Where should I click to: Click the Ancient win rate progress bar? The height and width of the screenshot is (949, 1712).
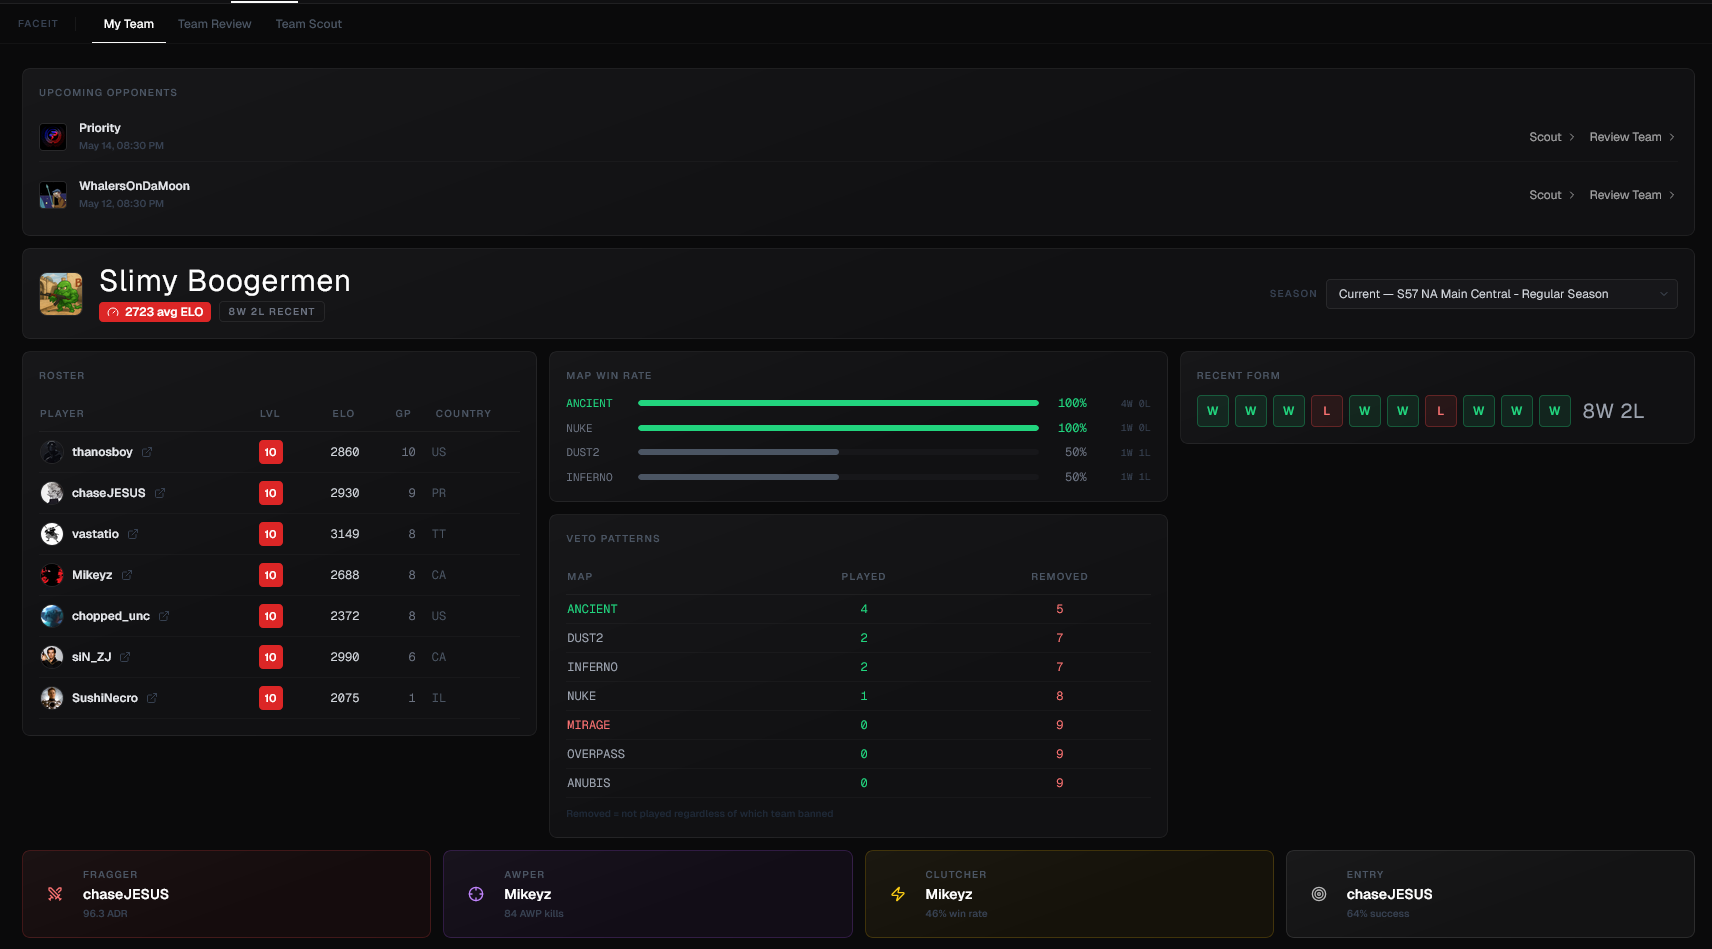pos(838,403)
